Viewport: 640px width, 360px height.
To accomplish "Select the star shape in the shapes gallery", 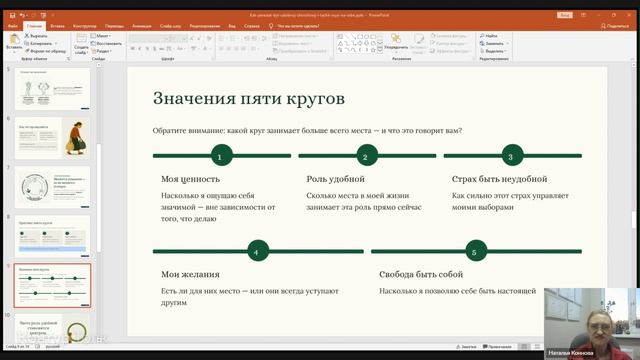I will pyautogui.click(x=373, y=50).
